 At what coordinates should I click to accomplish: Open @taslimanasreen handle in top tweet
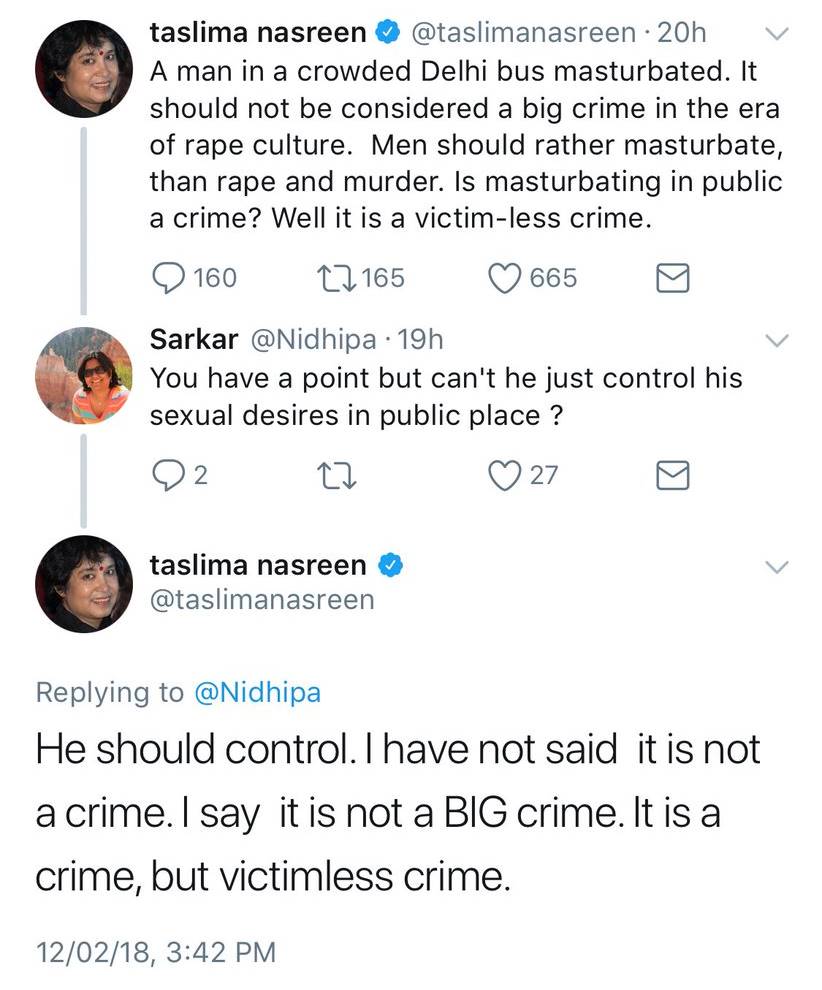tap(523, 33)
